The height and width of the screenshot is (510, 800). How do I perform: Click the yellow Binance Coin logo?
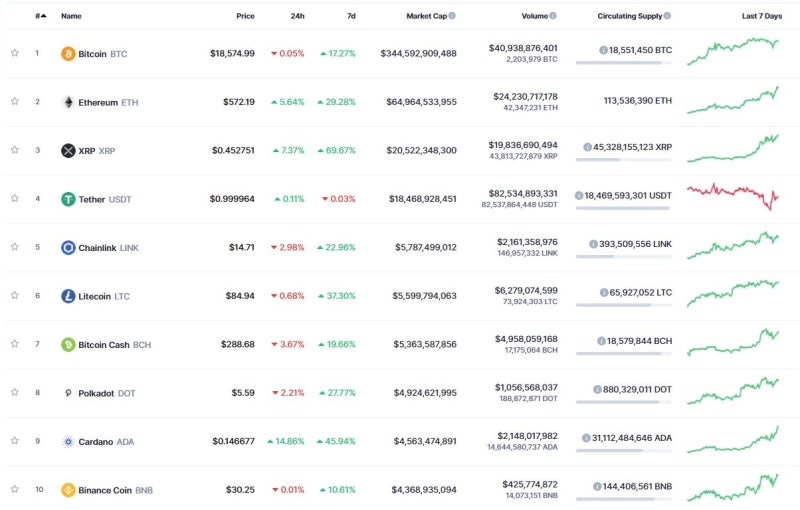pyautogui.click(x=68, y=490)
